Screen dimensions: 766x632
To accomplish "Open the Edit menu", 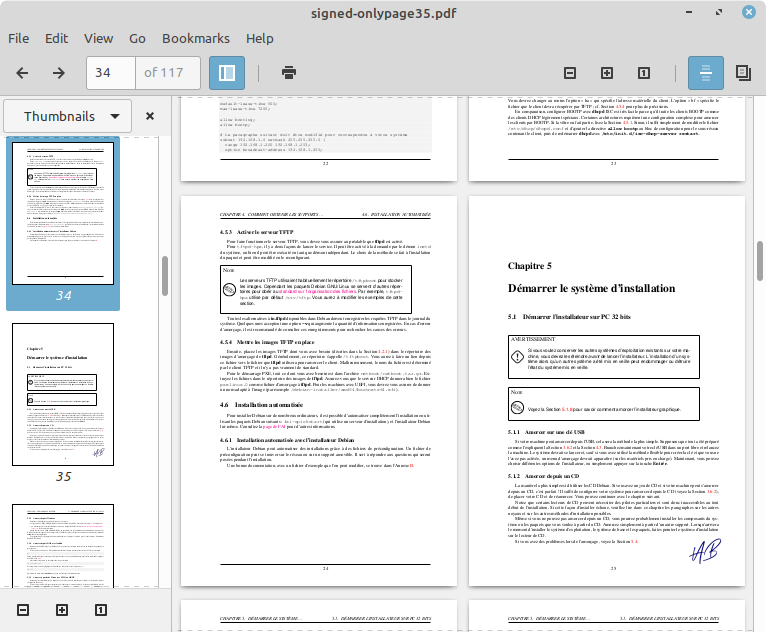I will click(57, 39).
